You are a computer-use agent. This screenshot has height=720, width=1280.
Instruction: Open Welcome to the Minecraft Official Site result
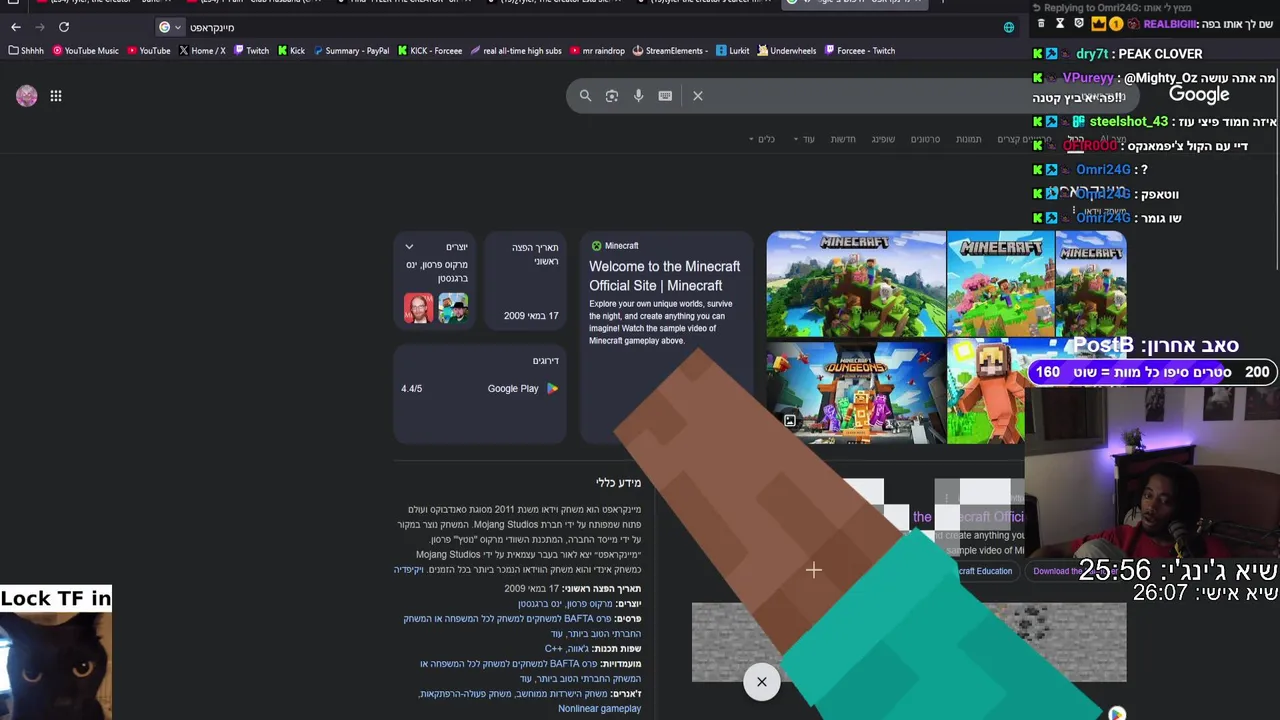[x=664, y=275]
